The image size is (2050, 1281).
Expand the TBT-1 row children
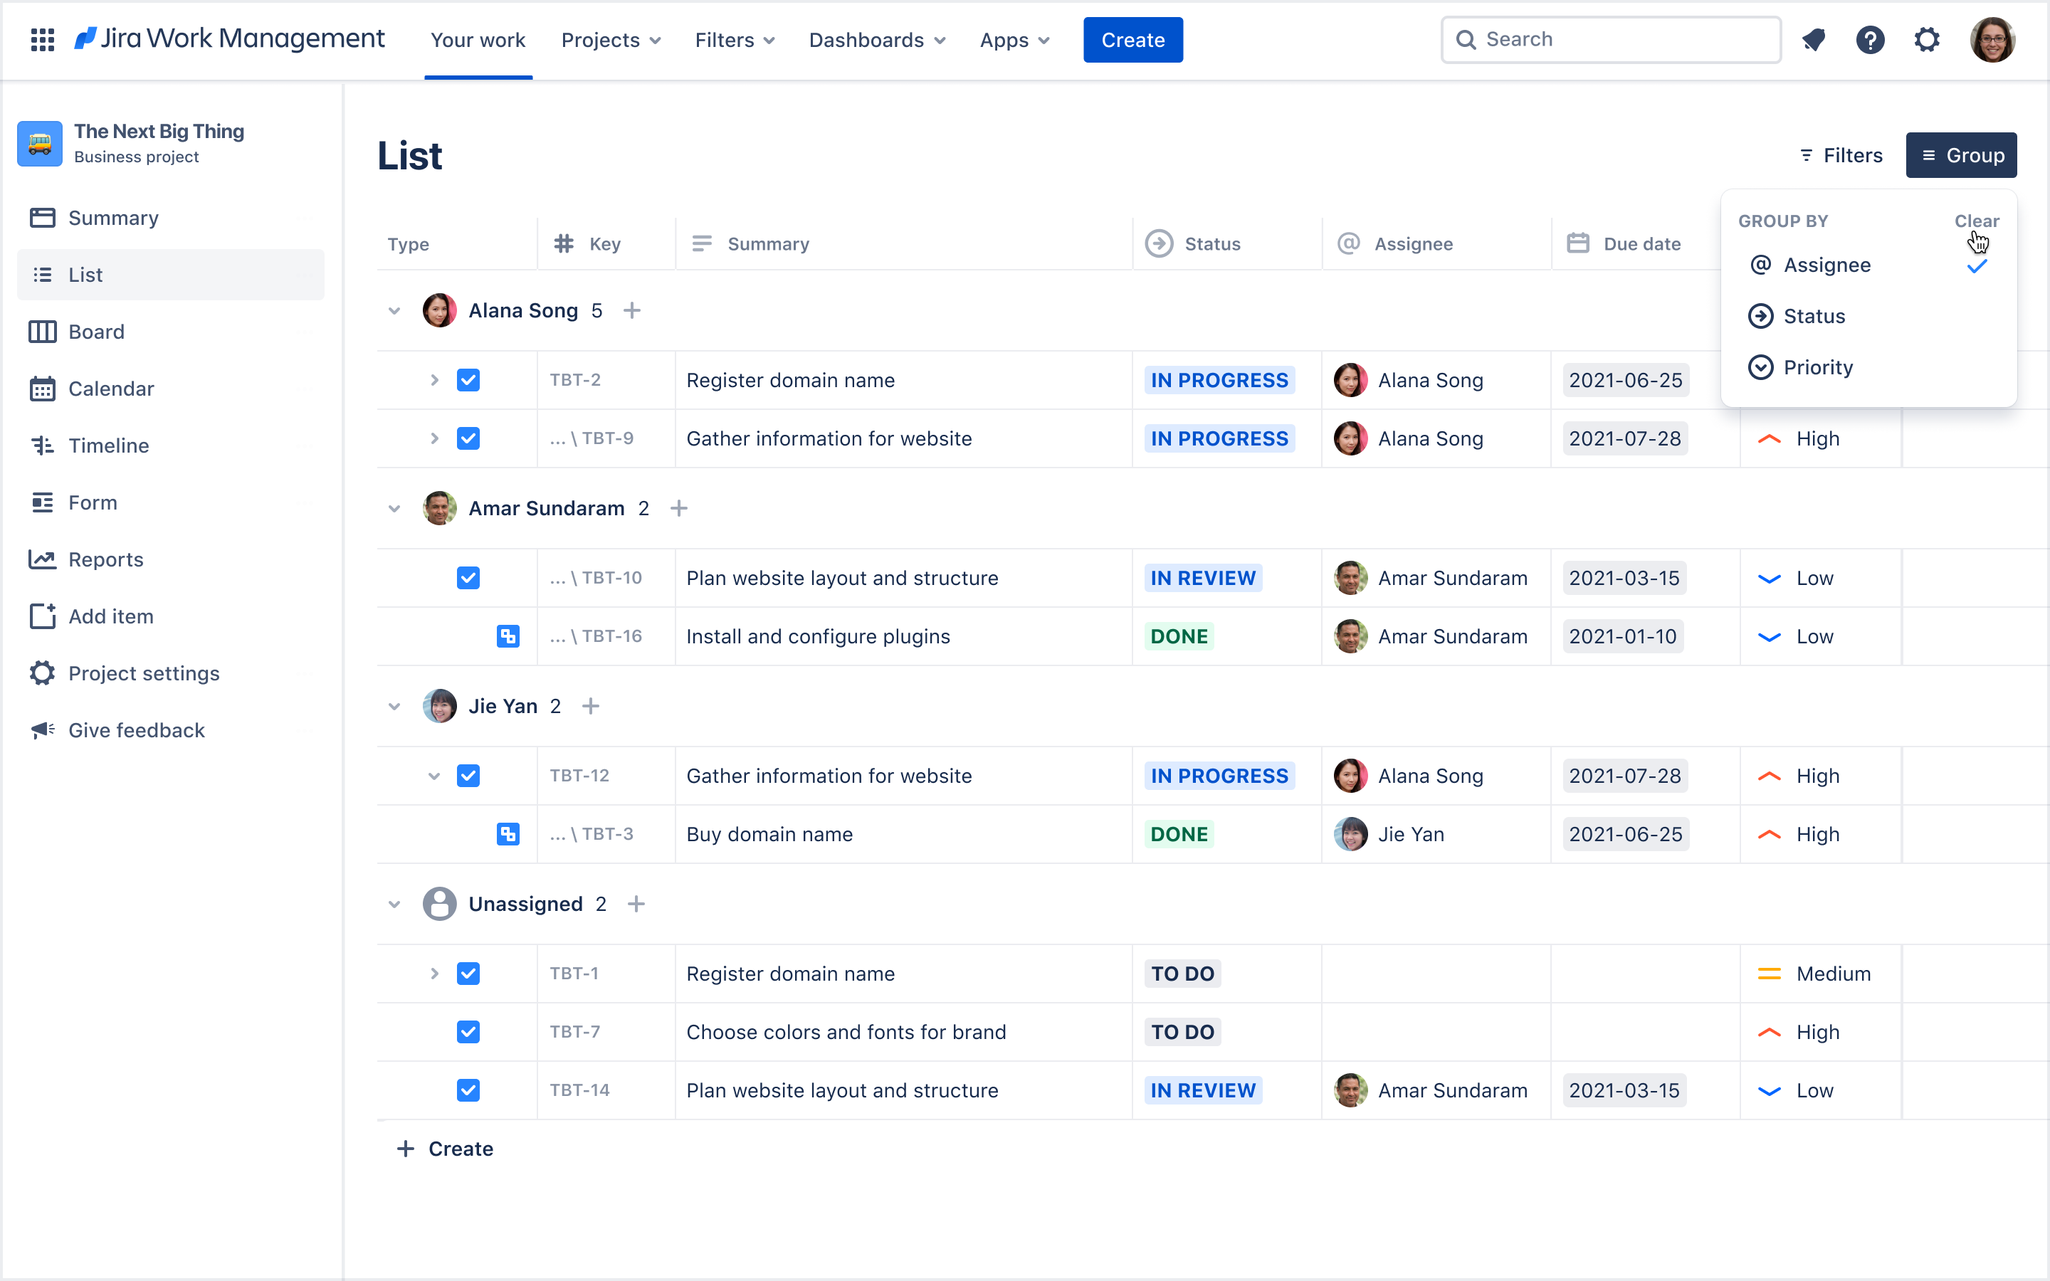point(434,974)
